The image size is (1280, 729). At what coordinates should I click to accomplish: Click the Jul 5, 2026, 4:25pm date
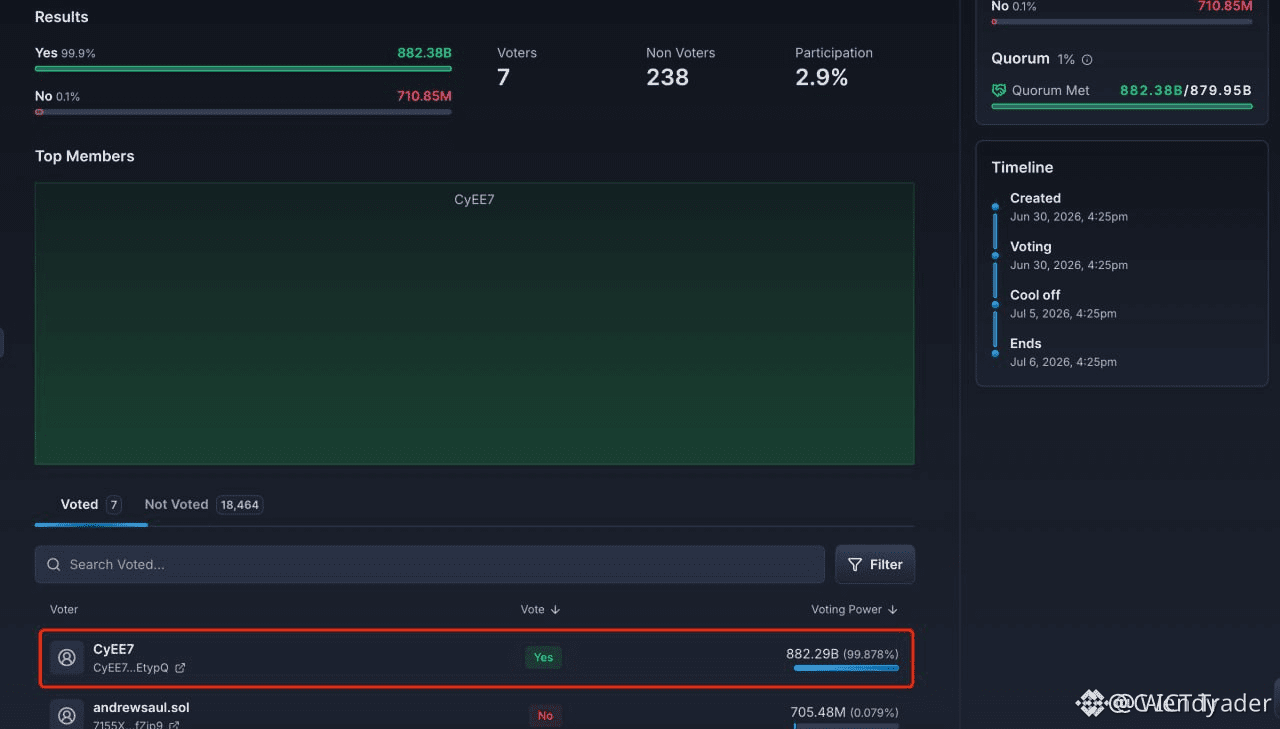[1063, 313]
